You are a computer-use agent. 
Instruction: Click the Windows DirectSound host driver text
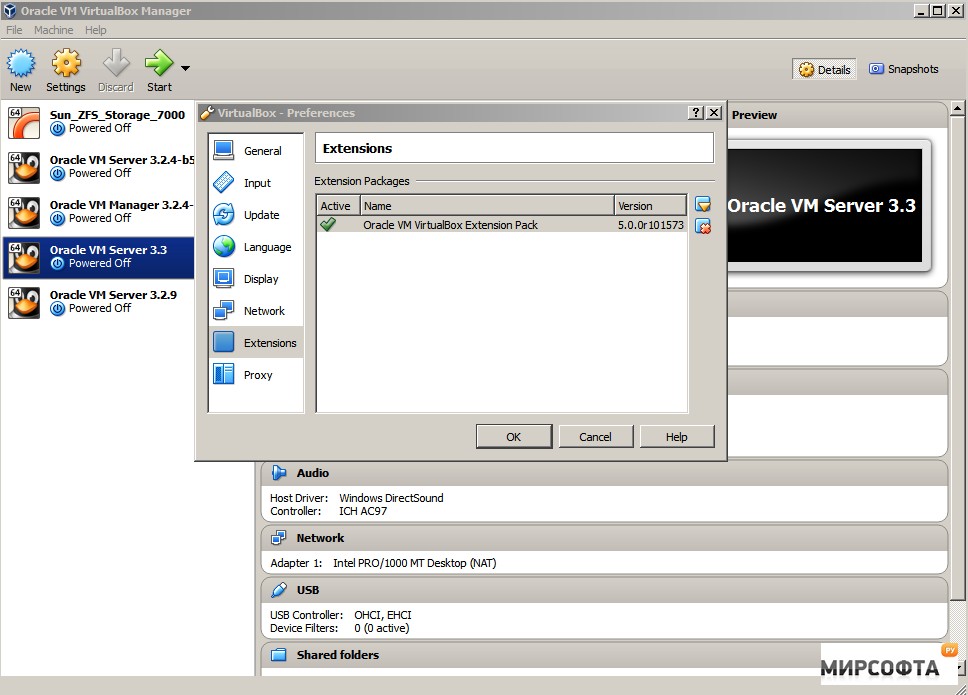click(391, 497)
